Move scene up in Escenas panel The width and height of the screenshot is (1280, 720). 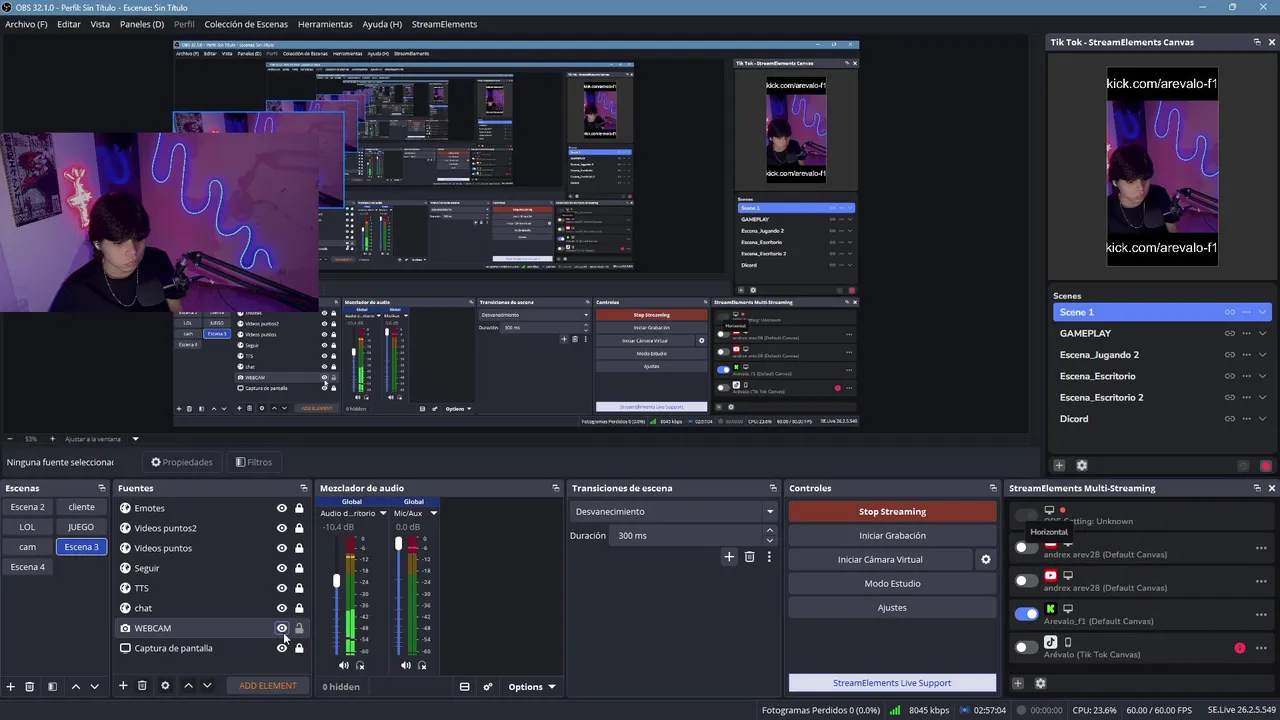(75, 686)
